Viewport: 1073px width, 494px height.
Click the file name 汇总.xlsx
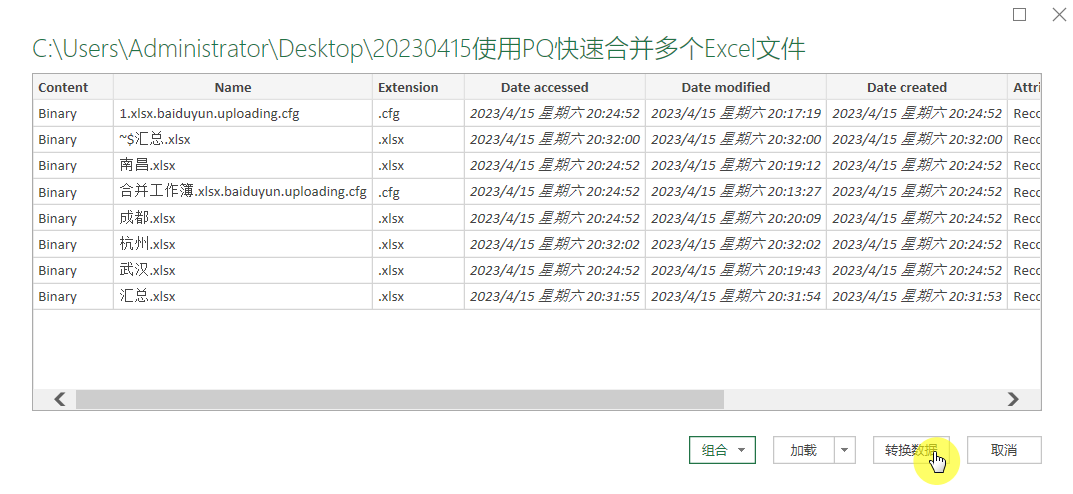pos(147,296)
